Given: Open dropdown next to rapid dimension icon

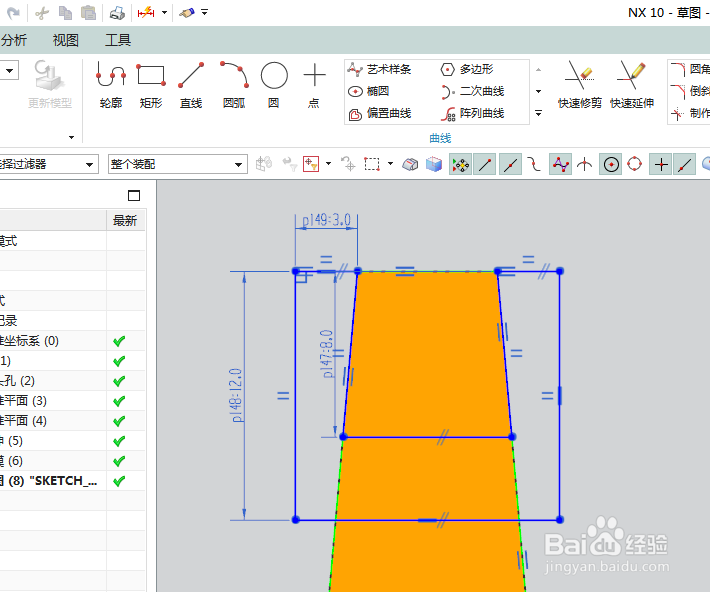Looking at the screenshot, I should pos(164,13).
